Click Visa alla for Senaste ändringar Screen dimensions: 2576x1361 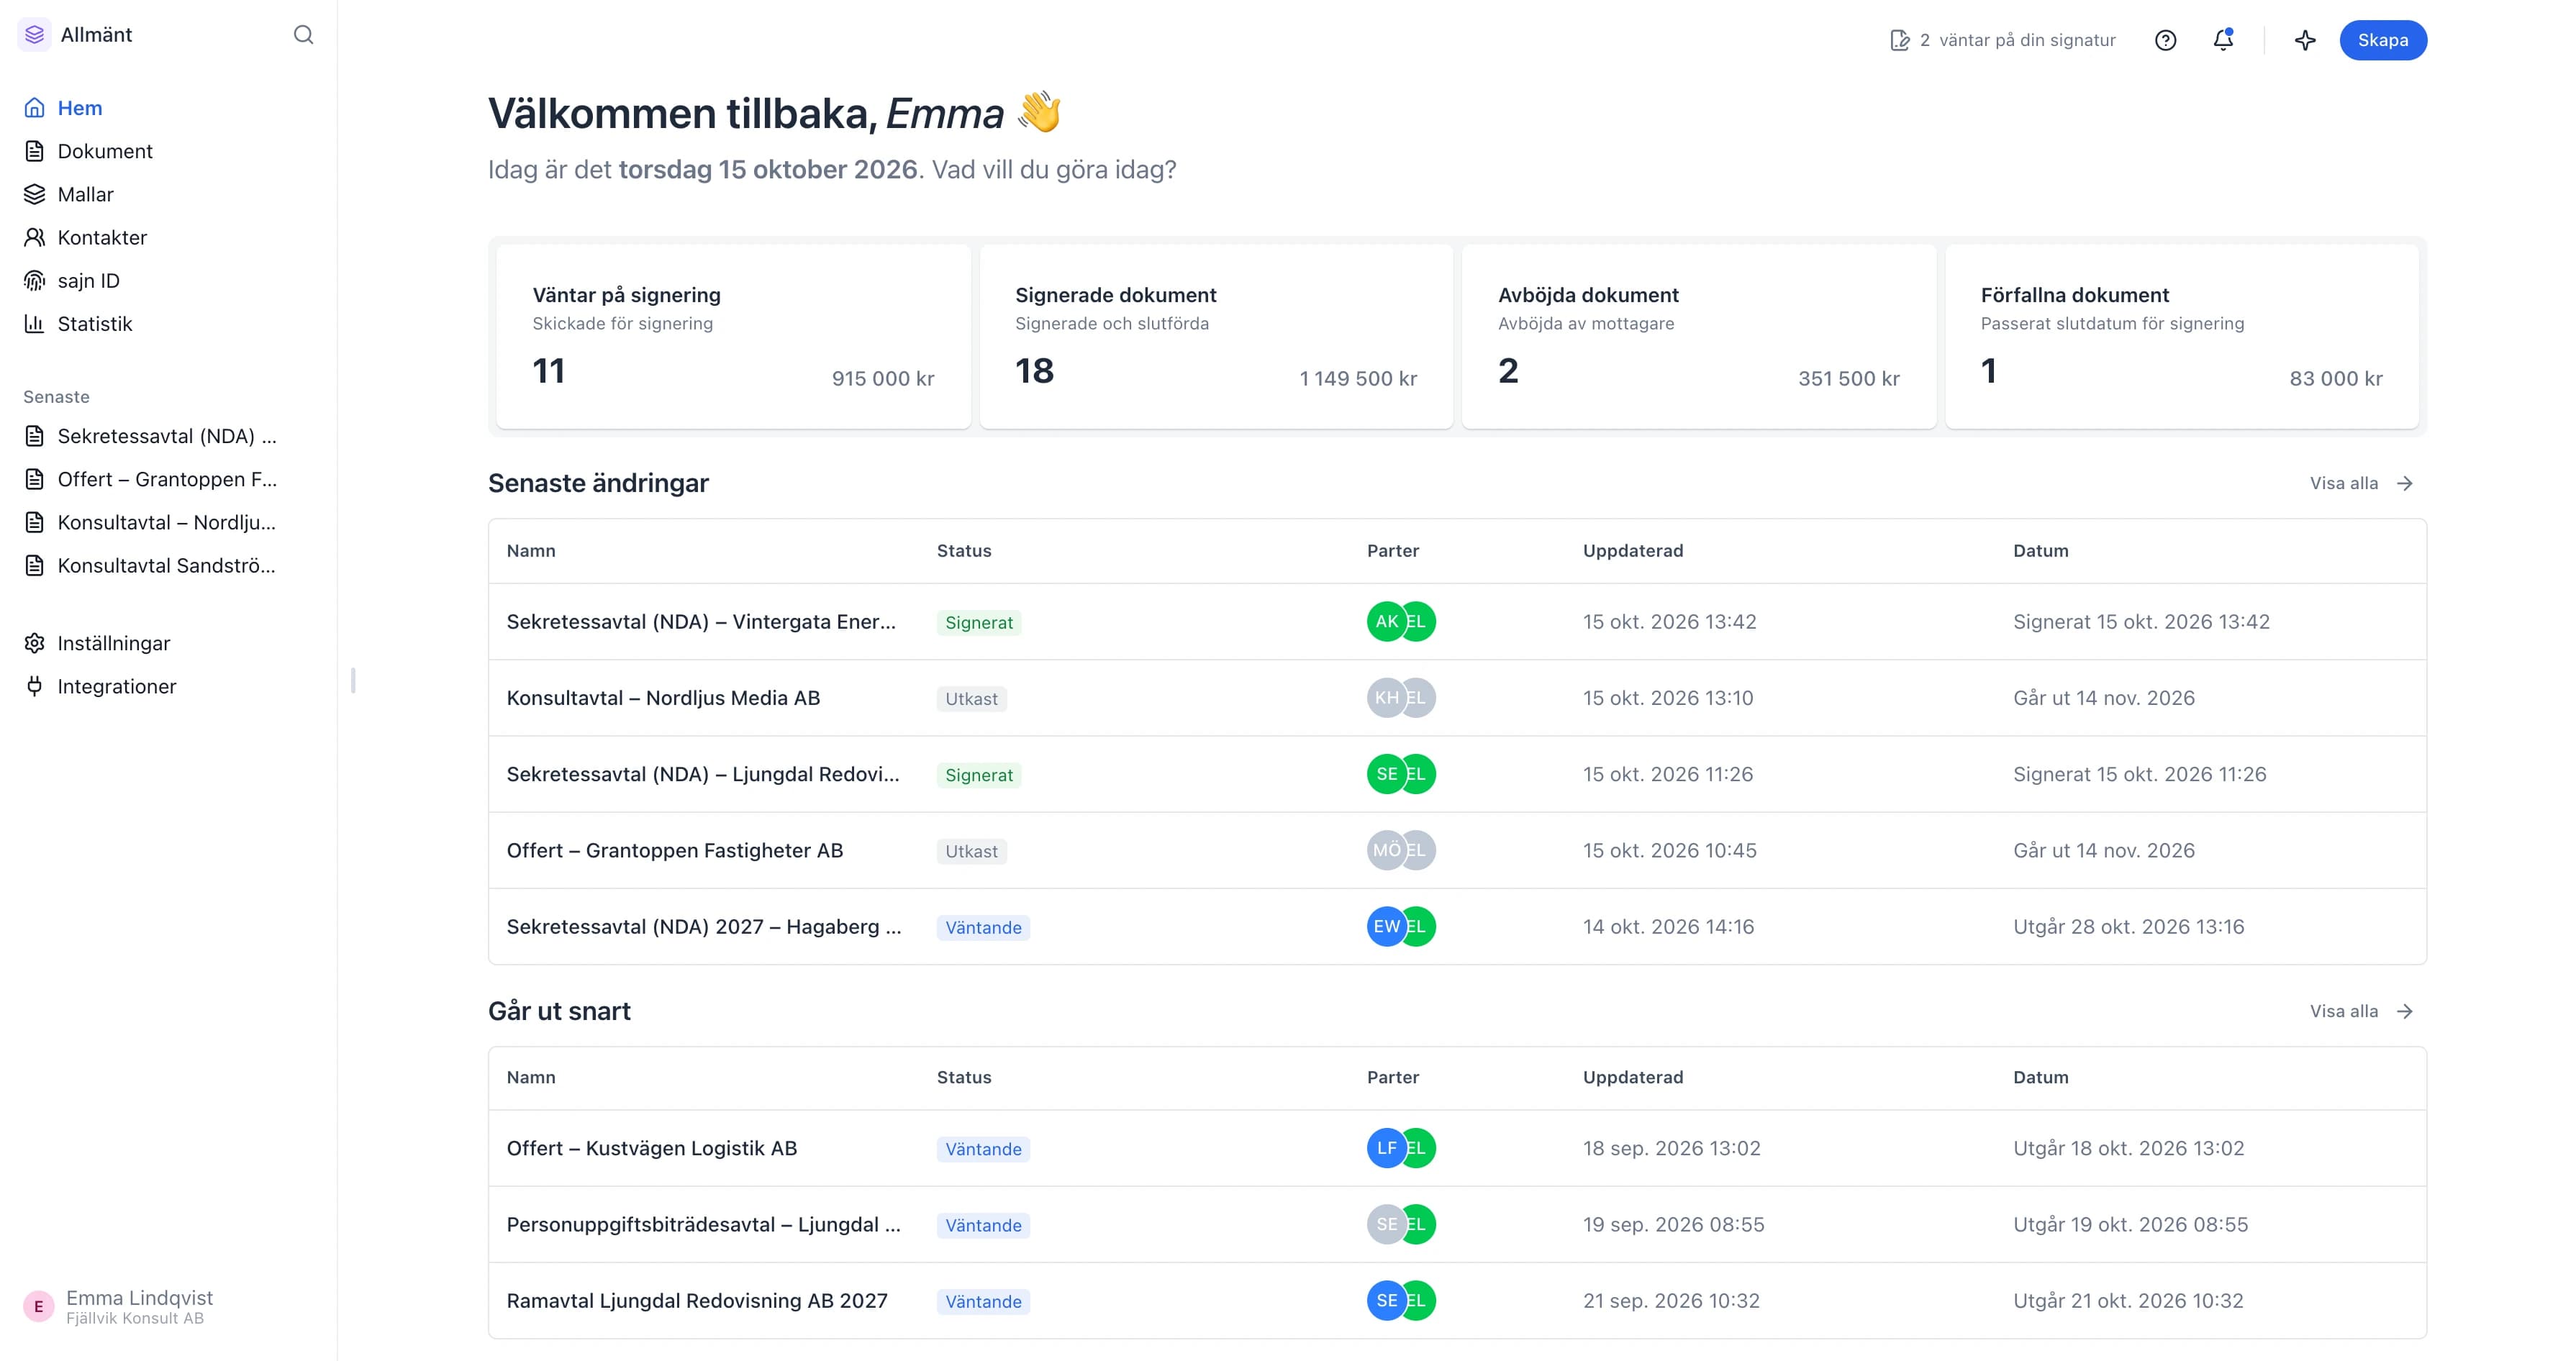click(2361, 483)
